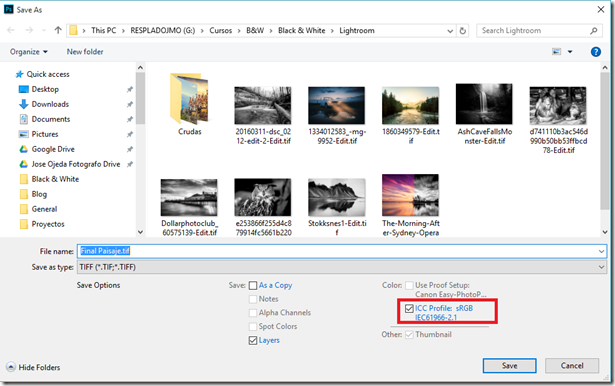615x386 pixels.
Task: Click the Google Drive icon
Action: coord(24,149)
